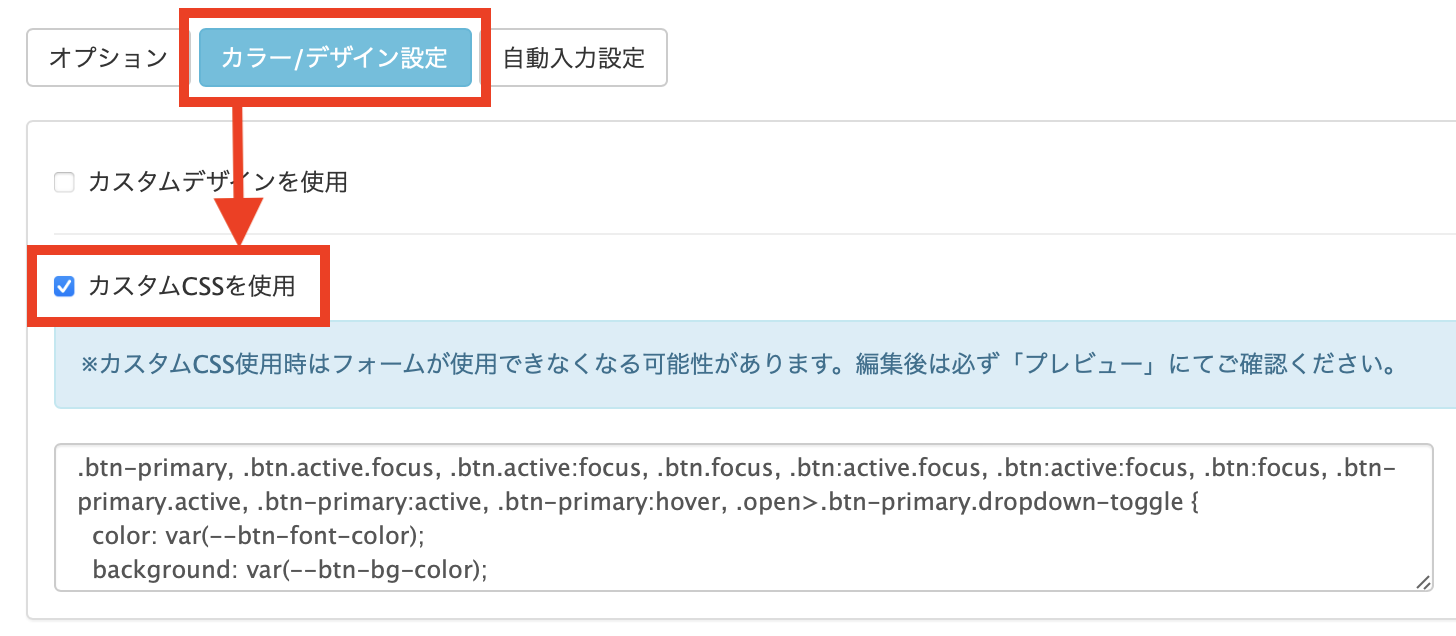The width and height of the screenshot is (1456, 636).
Task: Click the resize grip of the CSS textarea
Action: click(x=1421, y=581)
